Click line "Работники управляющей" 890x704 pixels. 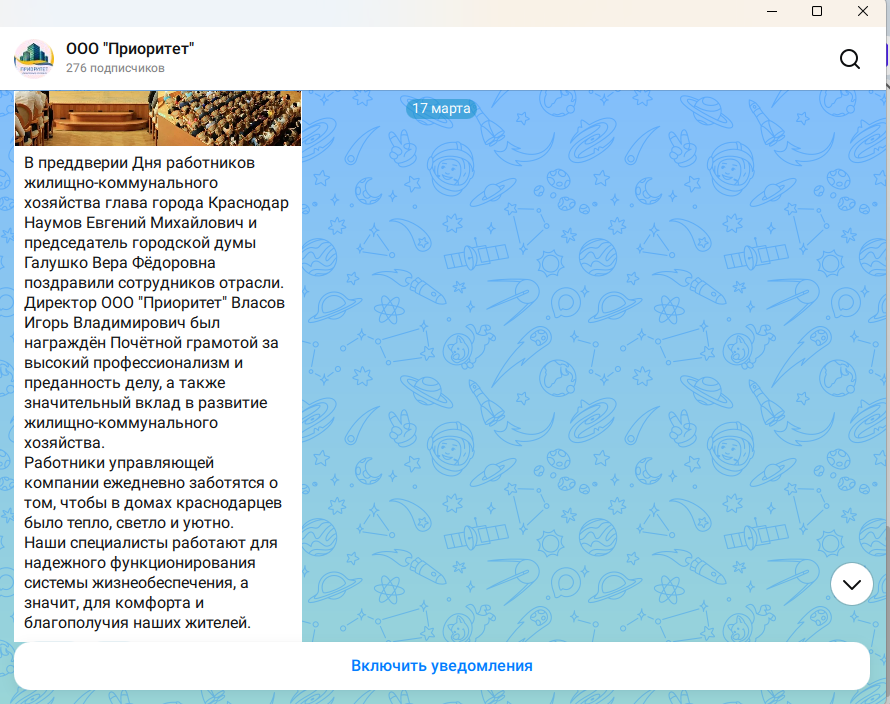click(x=119, y=463)
